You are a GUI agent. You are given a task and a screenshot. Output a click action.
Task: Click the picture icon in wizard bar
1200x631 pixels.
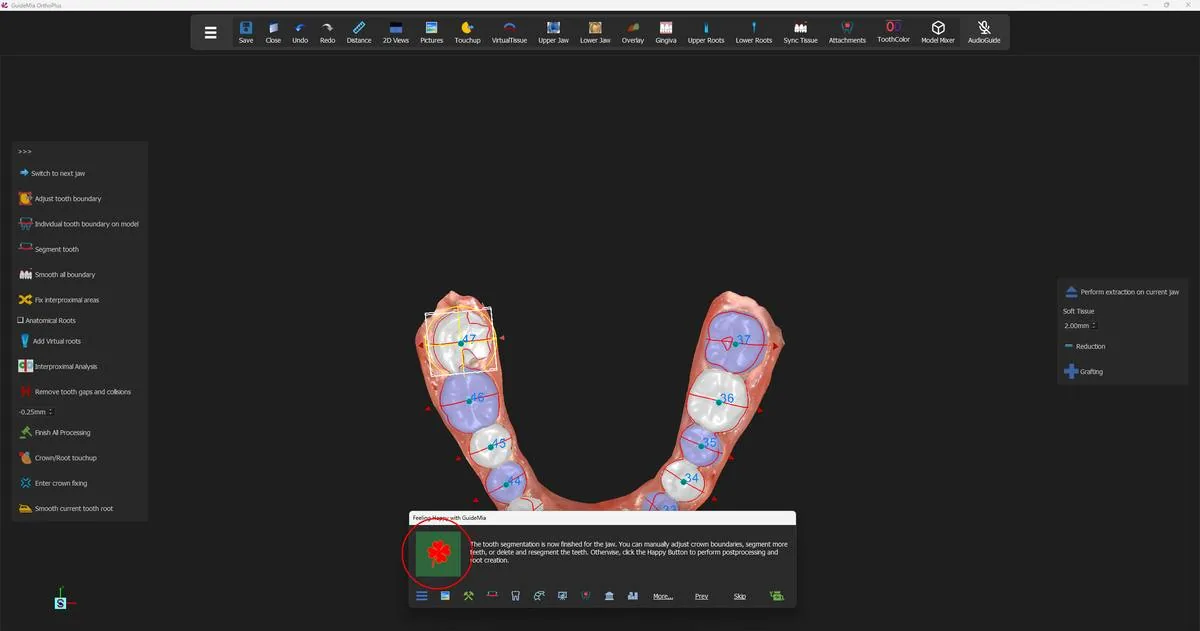point(445,596)
